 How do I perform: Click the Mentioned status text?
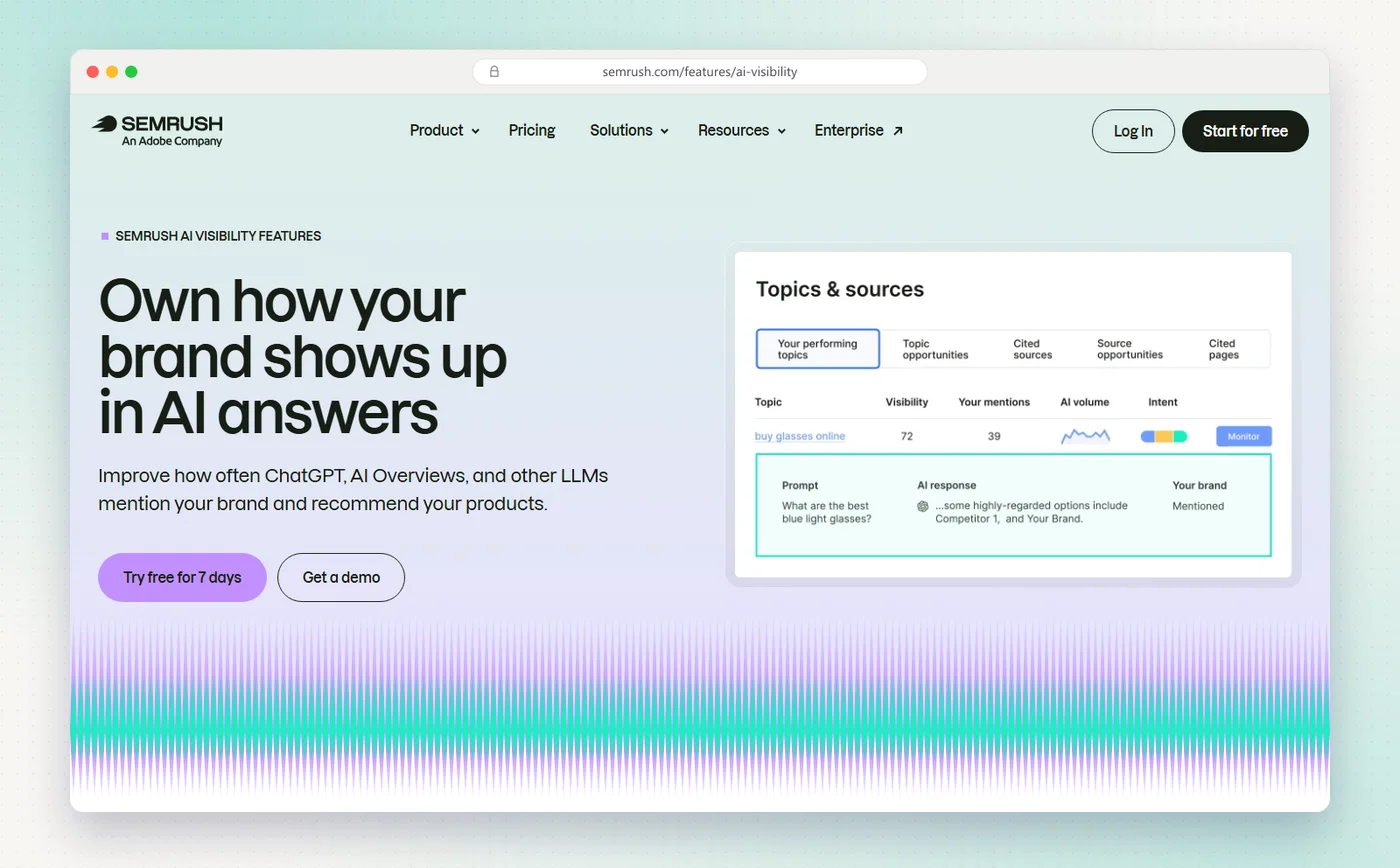coord(1198,506)
